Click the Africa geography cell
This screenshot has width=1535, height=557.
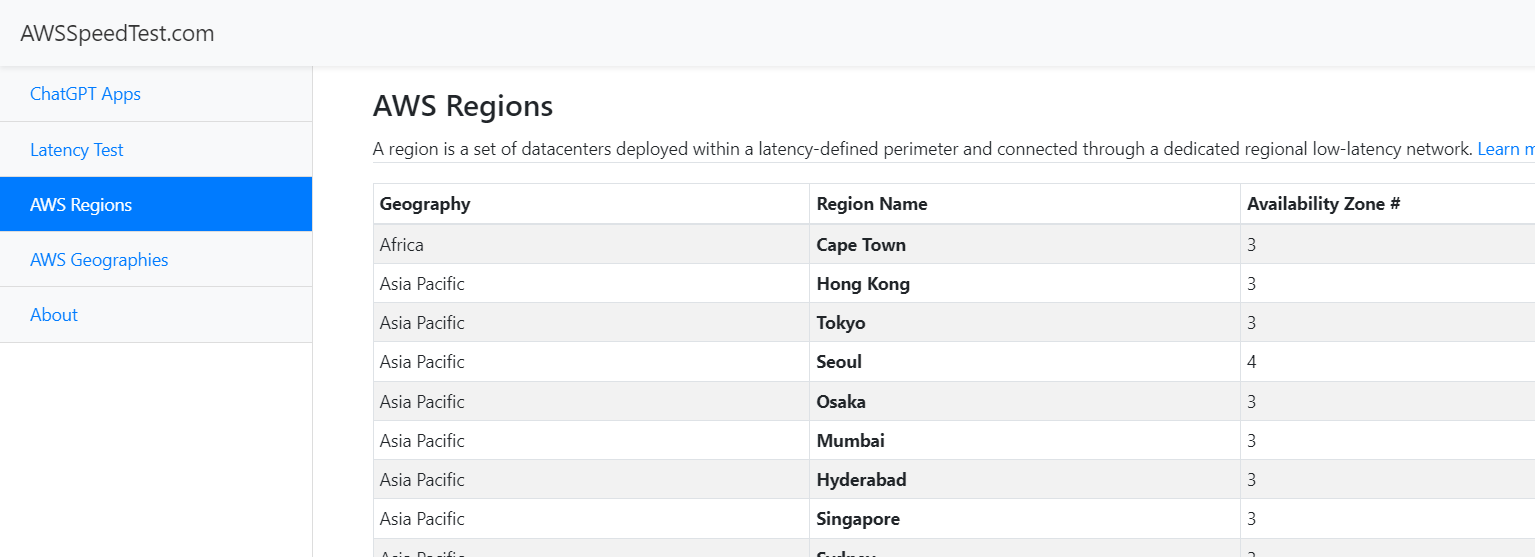tap(402, 245)
